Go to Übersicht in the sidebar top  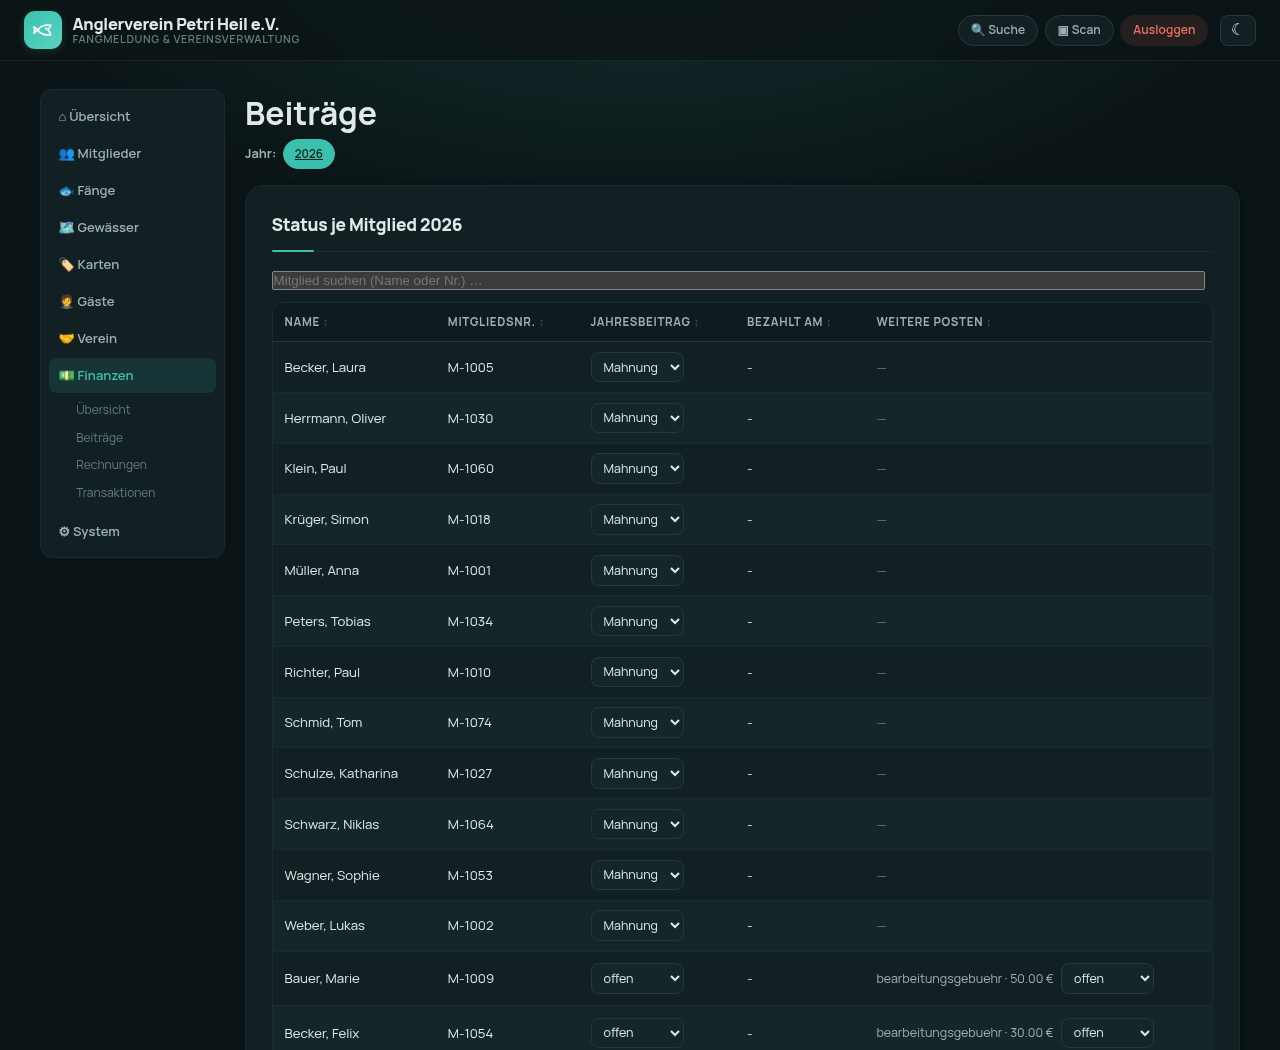click(x=132, y=117)
